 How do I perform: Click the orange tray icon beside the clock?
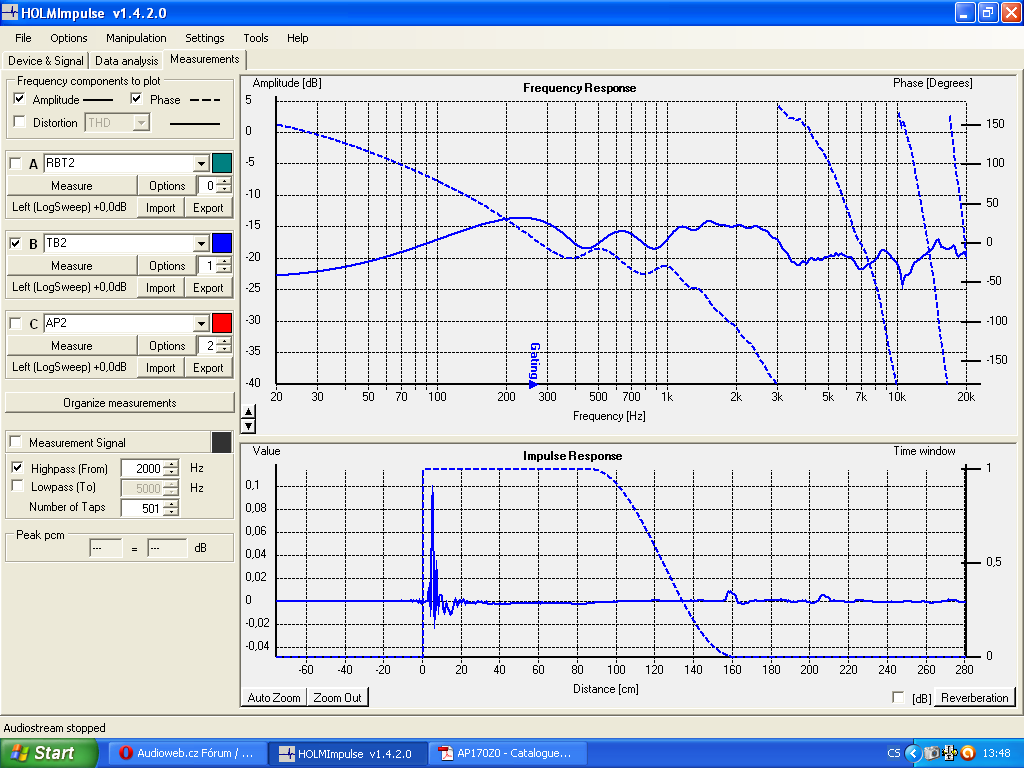(x=967, y=753)
